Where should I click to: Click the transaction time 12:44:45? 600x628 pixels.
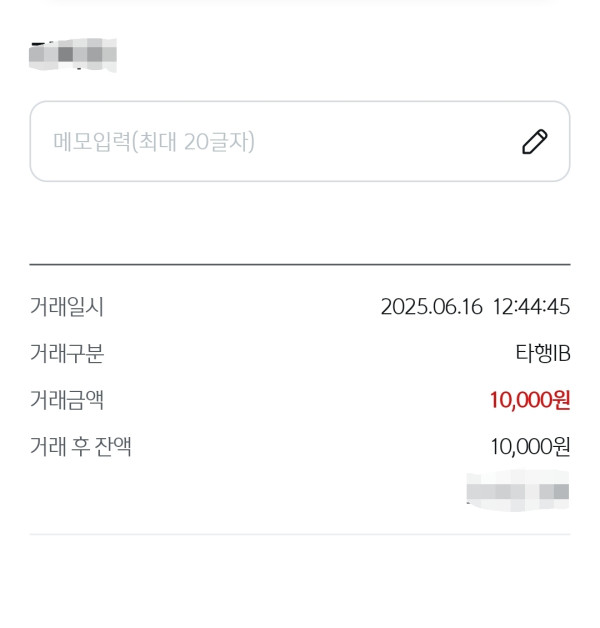pyautogui.click(x=531, y=307)
